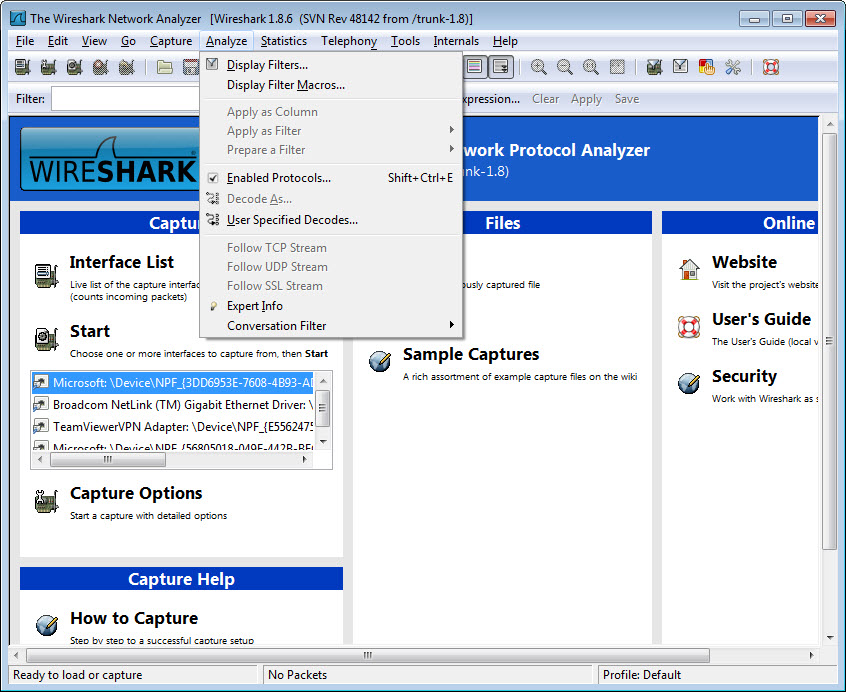This screenshot has height=692, width=846.
Task: Select the TeamViewerVPN Adapter interface
Action: click(x=173, y=427)
